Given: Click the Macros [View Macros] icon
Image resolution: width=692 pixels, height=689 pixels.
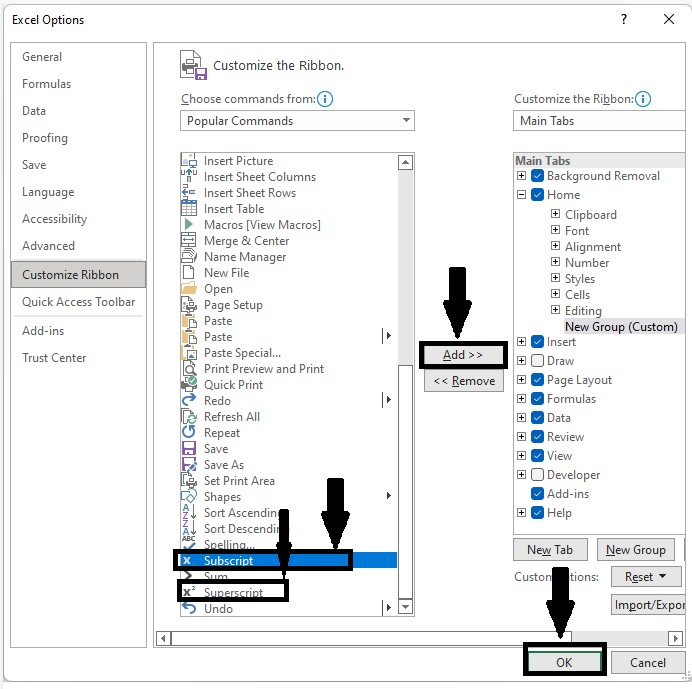Looking at the screenshot, I should 189,224.
